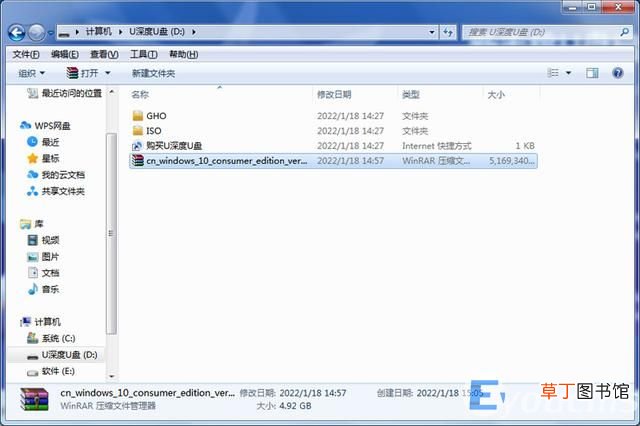
Task: Select 库 in navigation pane
Action: 32,224
